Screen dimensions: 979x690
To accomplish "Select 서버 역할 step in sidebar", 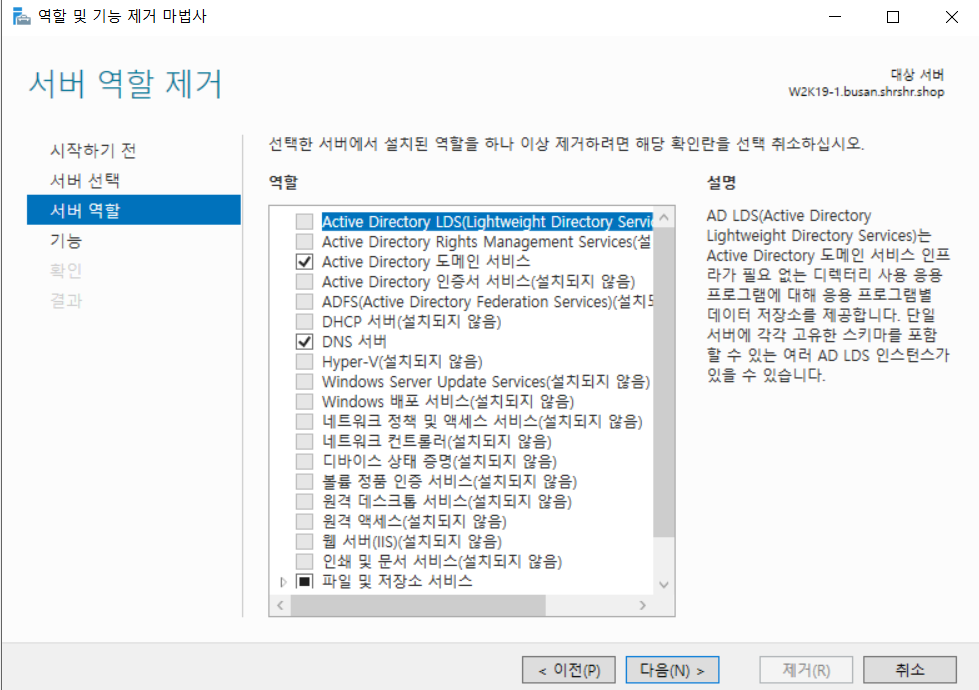I will tap(134, 210).
